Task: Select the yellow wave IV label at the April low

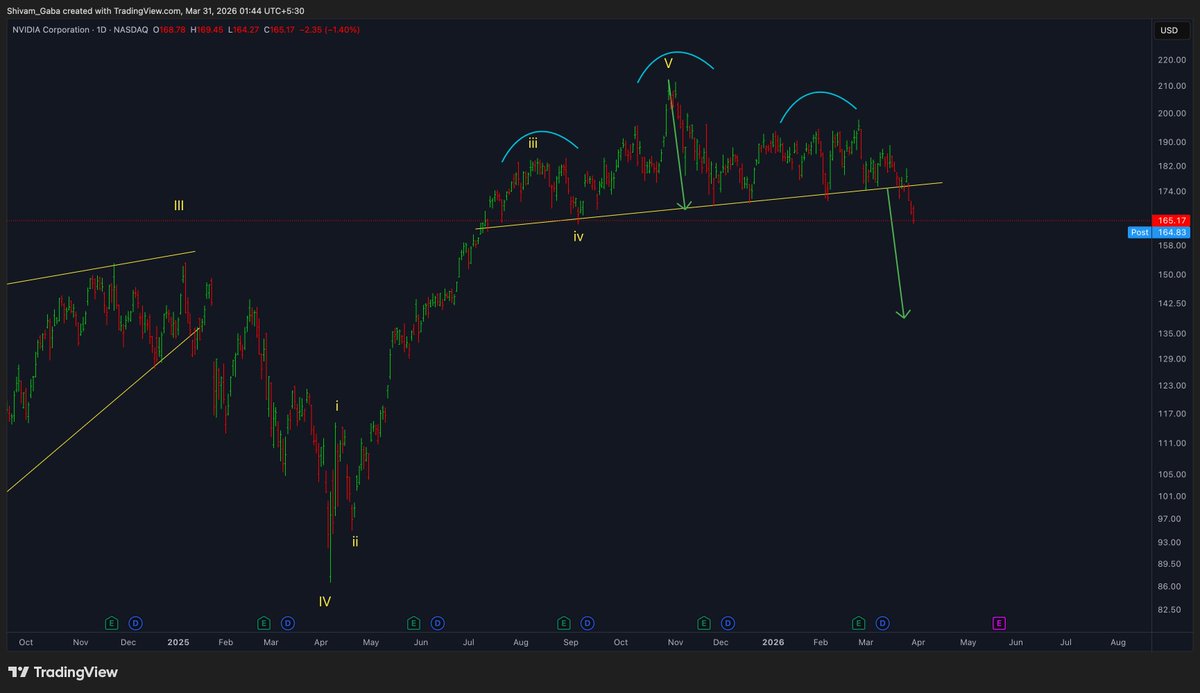Action: (x=325, y=601)
